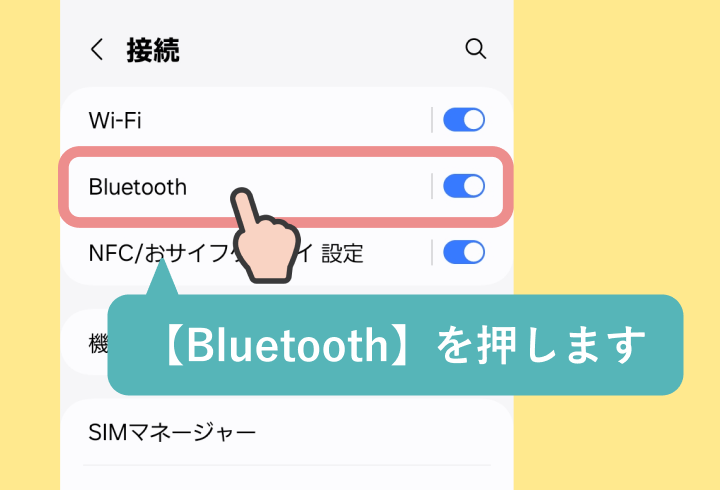Toggle the NFC/おサイフケータイ switch
This screenshot has width=720, height=491.
pos(464,252)
